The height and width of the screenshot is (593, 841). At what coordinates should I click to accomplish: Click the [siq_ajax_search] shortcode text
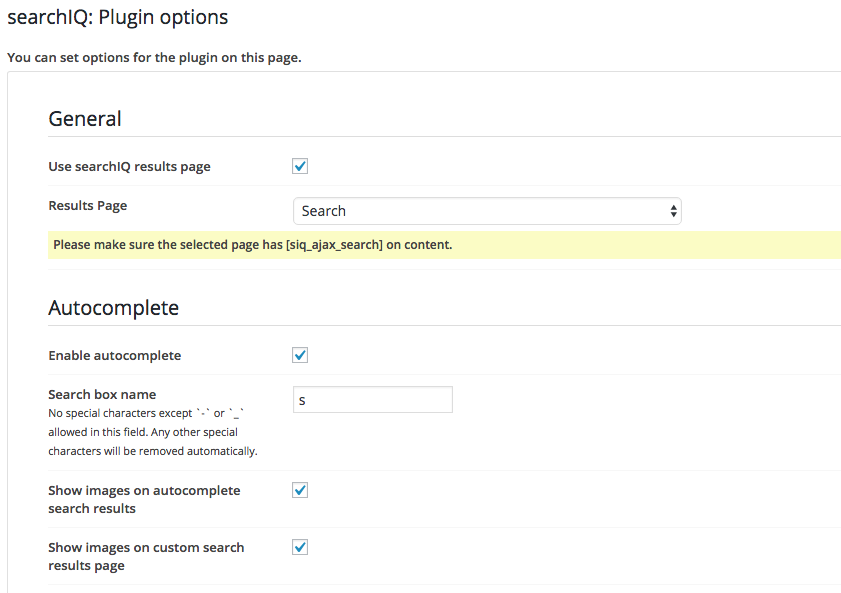tap(334, 245)
